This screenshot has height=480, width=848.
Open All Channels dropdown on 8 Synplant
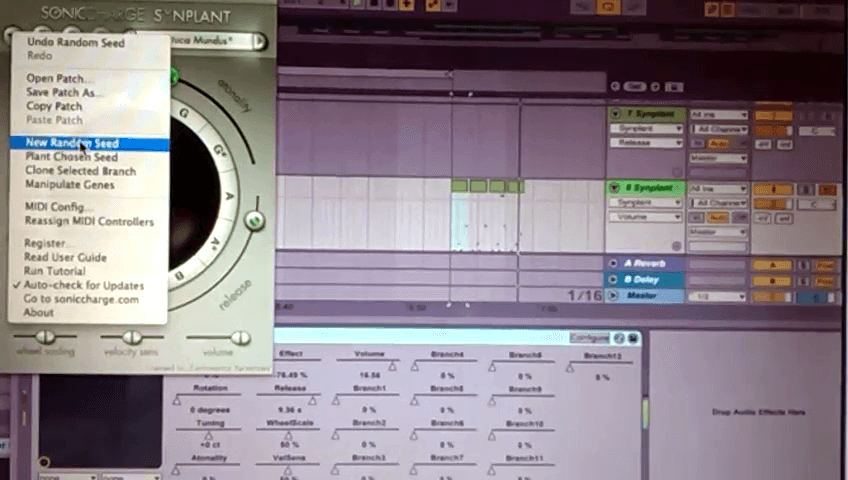point(719,203)
